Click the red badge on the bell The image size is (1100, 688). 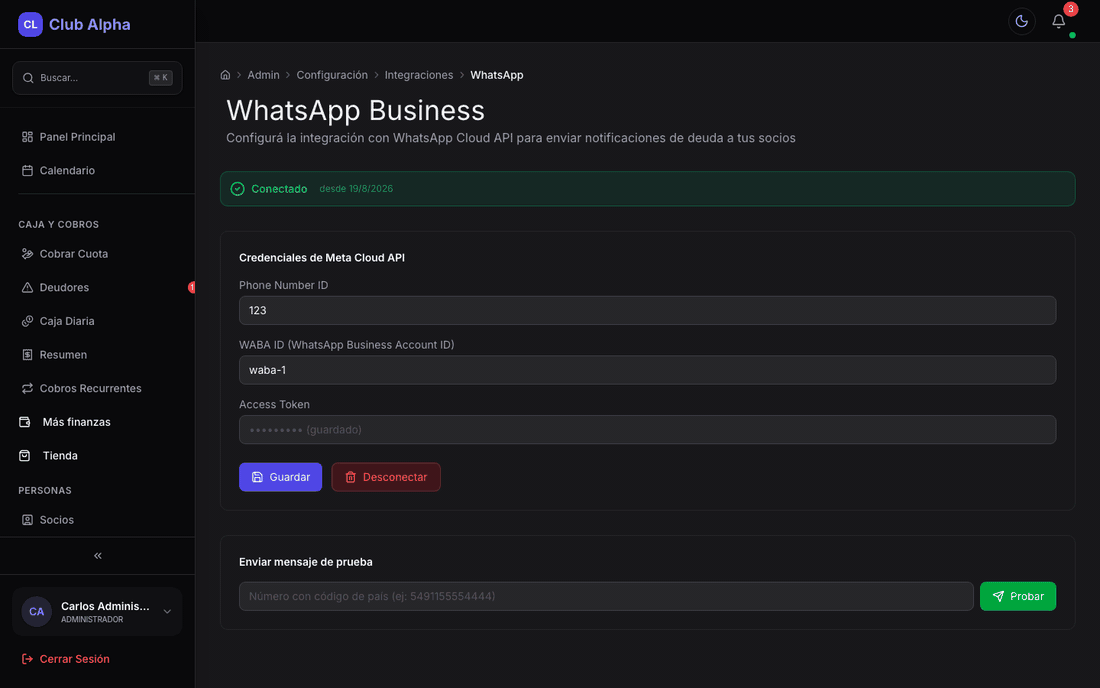(1071, 9)
